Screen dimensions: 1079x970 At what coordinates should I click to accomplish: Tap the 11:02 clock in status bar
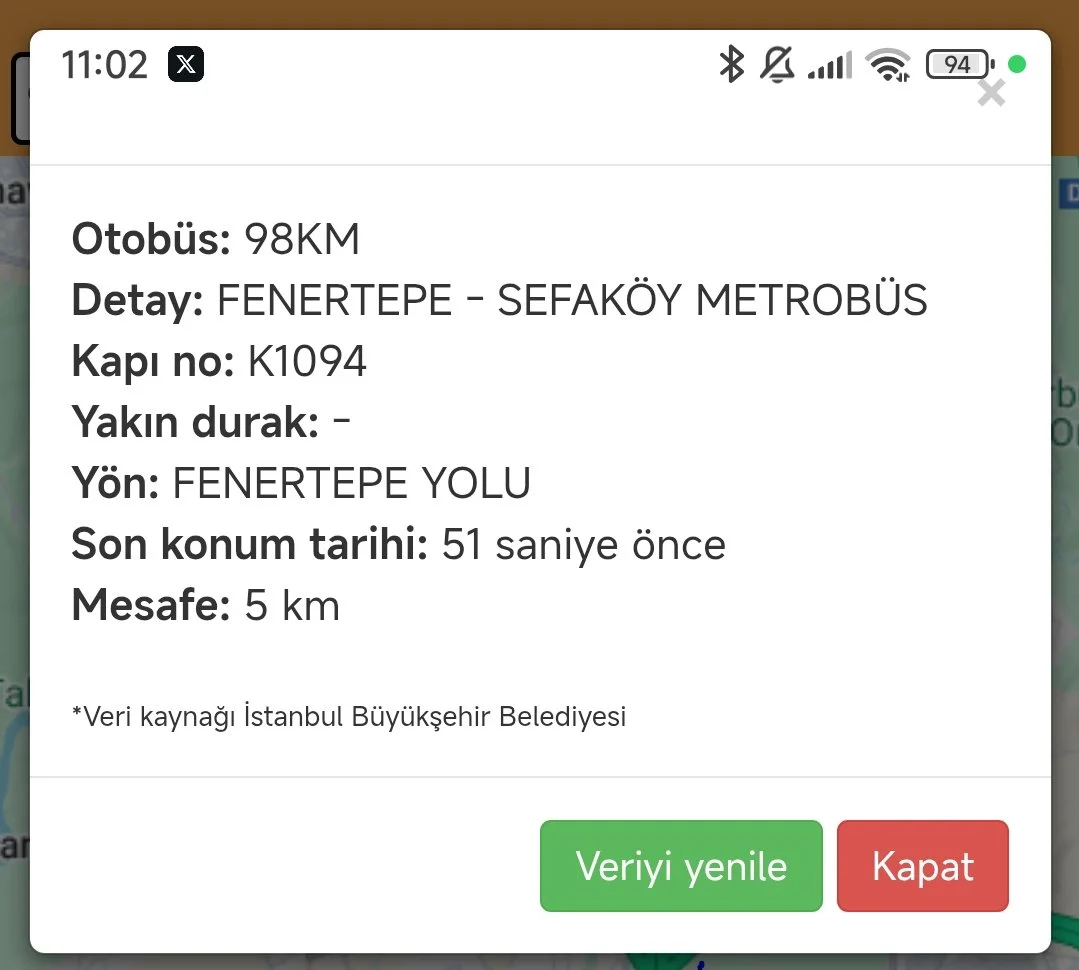pos(104,65)
